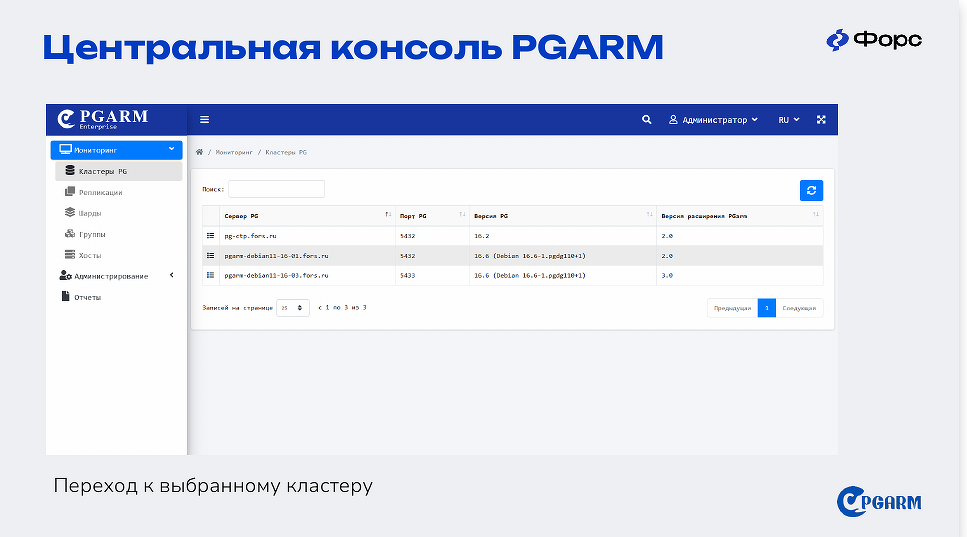Click the Предыдущая pagination button
967x537 pixels.
pyautogui.click(x=732, y=308)
